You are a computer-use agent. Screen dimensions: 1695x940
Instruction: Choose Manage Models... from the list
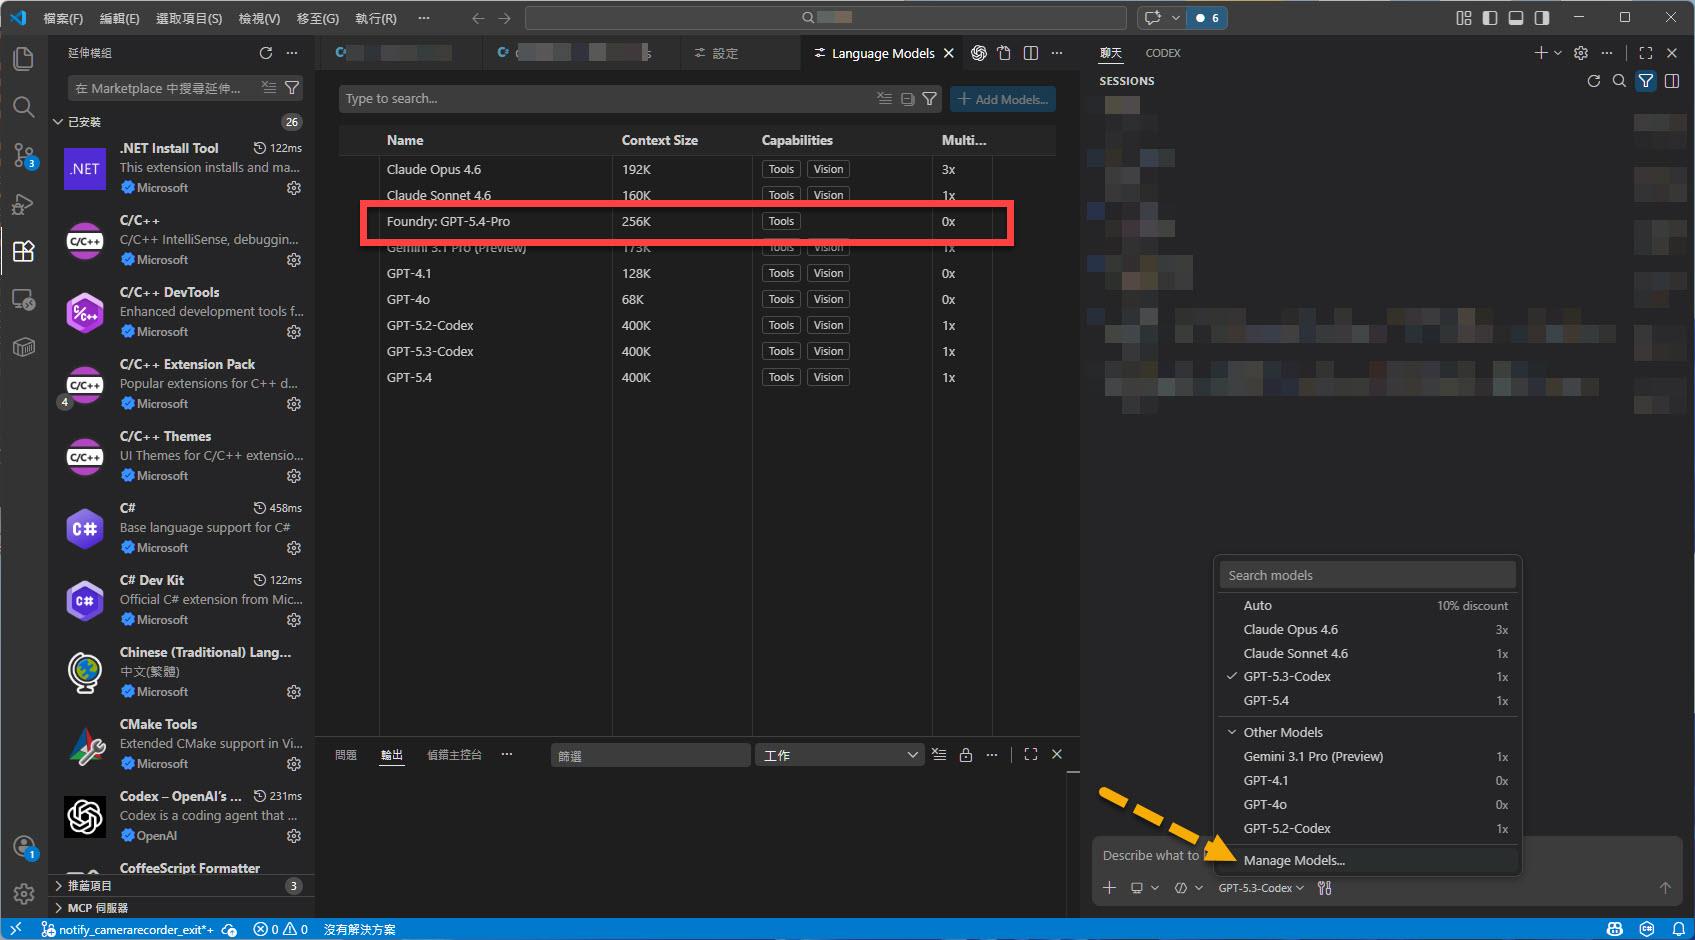click(x=1294, y=860)
